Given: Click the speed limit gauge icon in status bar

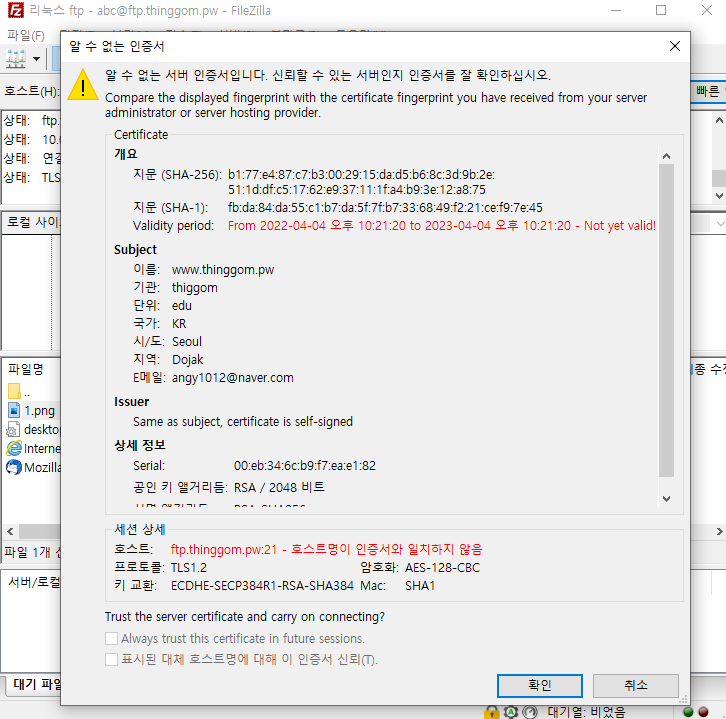Looking at the screenshot, I should (530, 712).
